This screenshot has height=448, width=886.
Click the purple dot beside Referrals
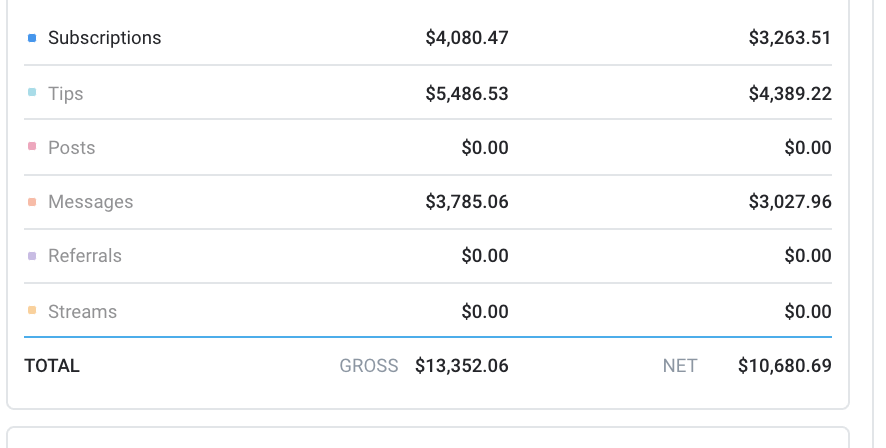[x=32, y=256]
